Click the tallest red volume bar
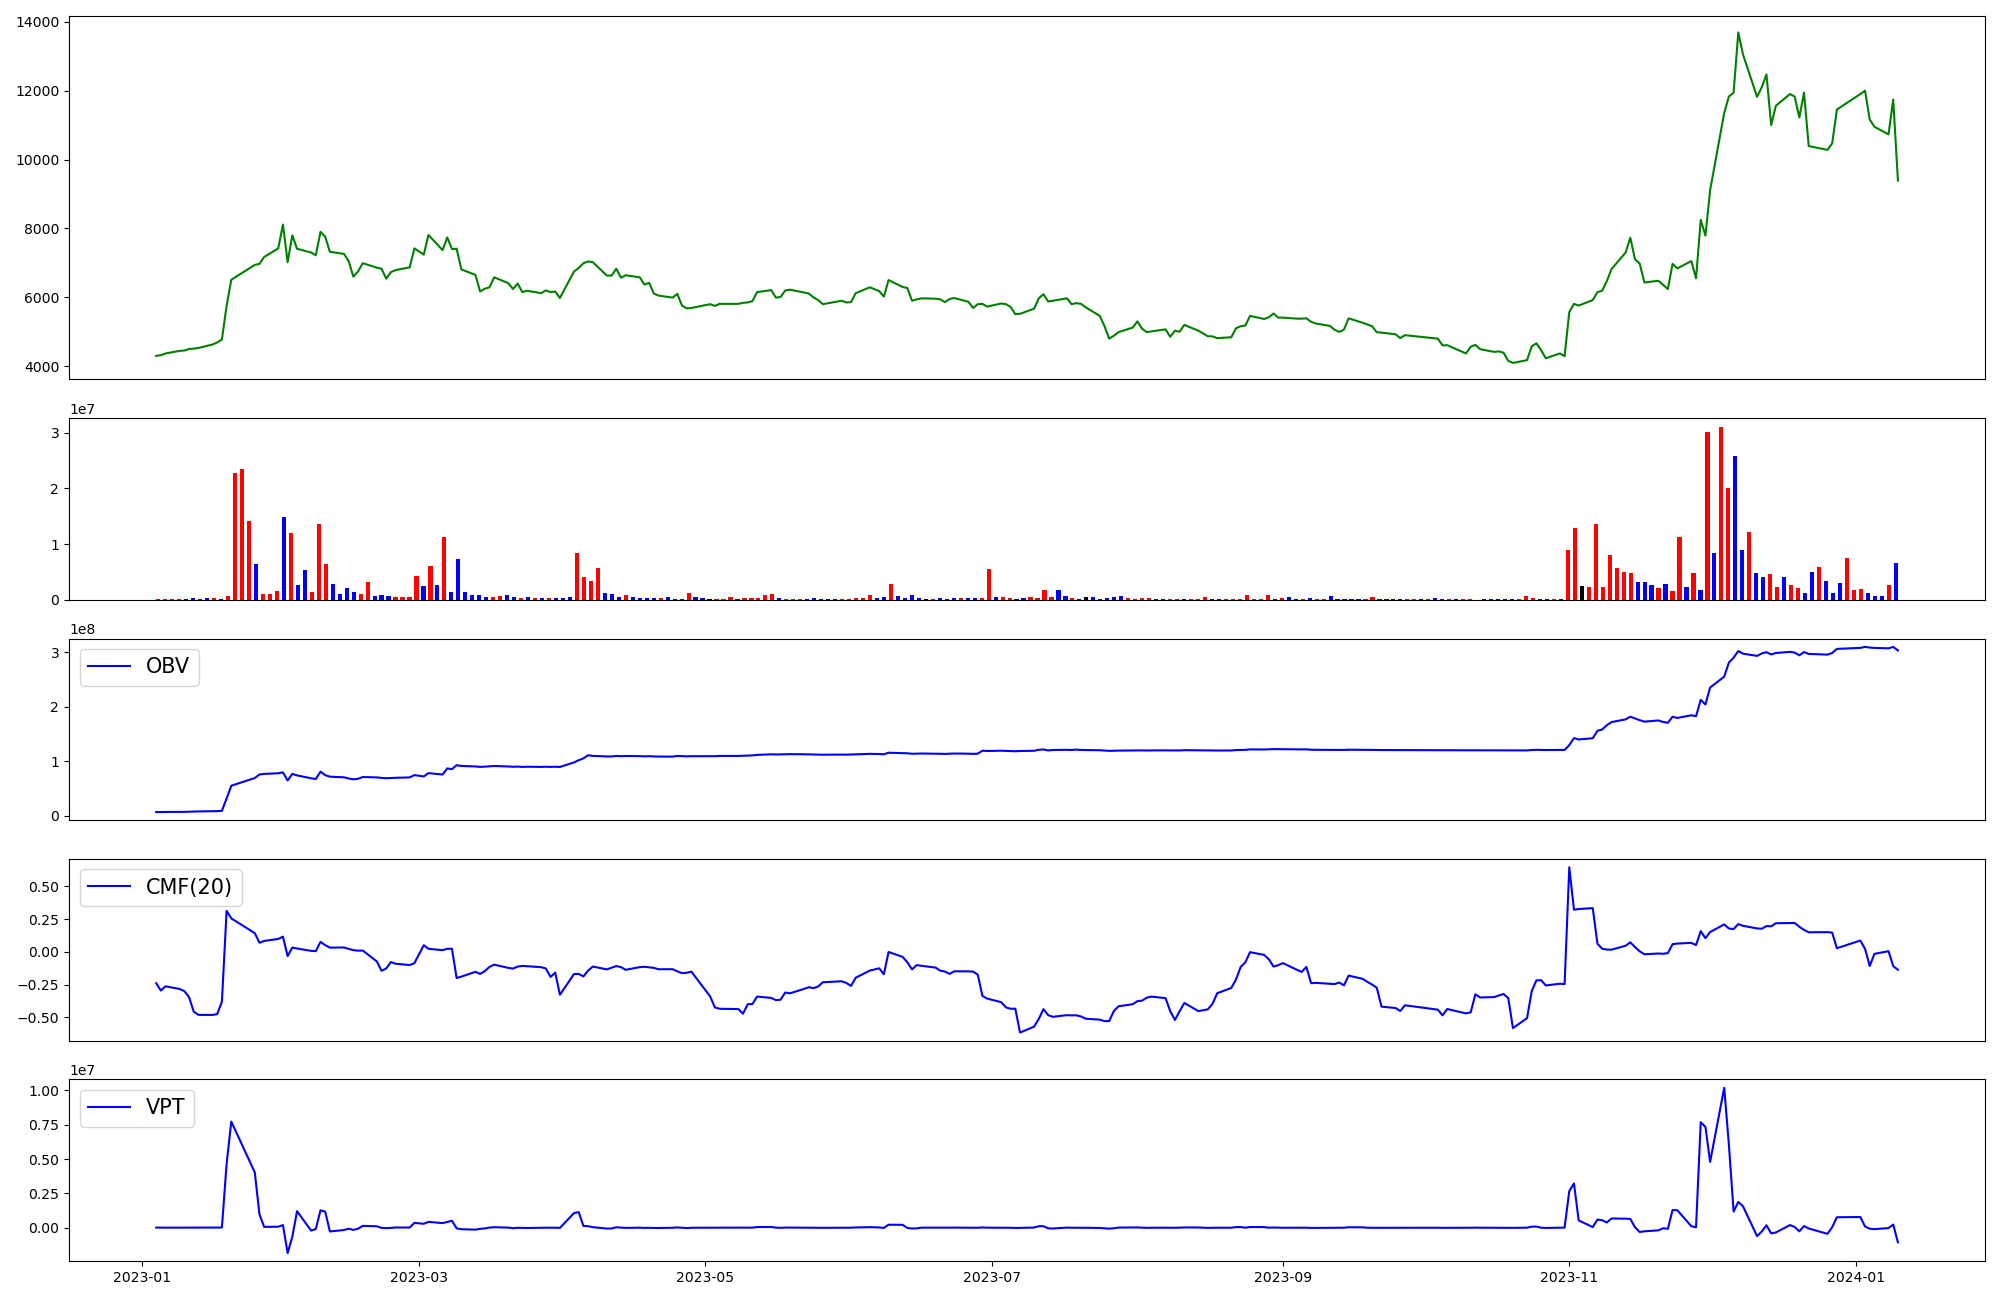This screenshot has height=1300, width=2000. 1721,515
